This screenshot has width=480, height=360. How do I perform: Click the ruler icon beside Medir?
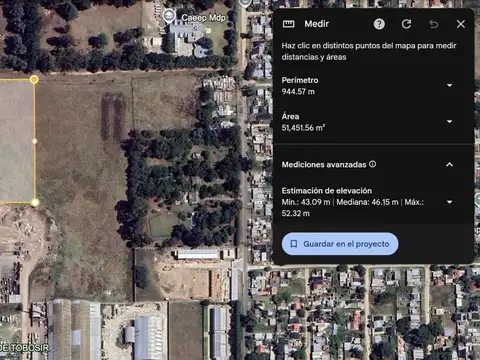pos(288,24)
